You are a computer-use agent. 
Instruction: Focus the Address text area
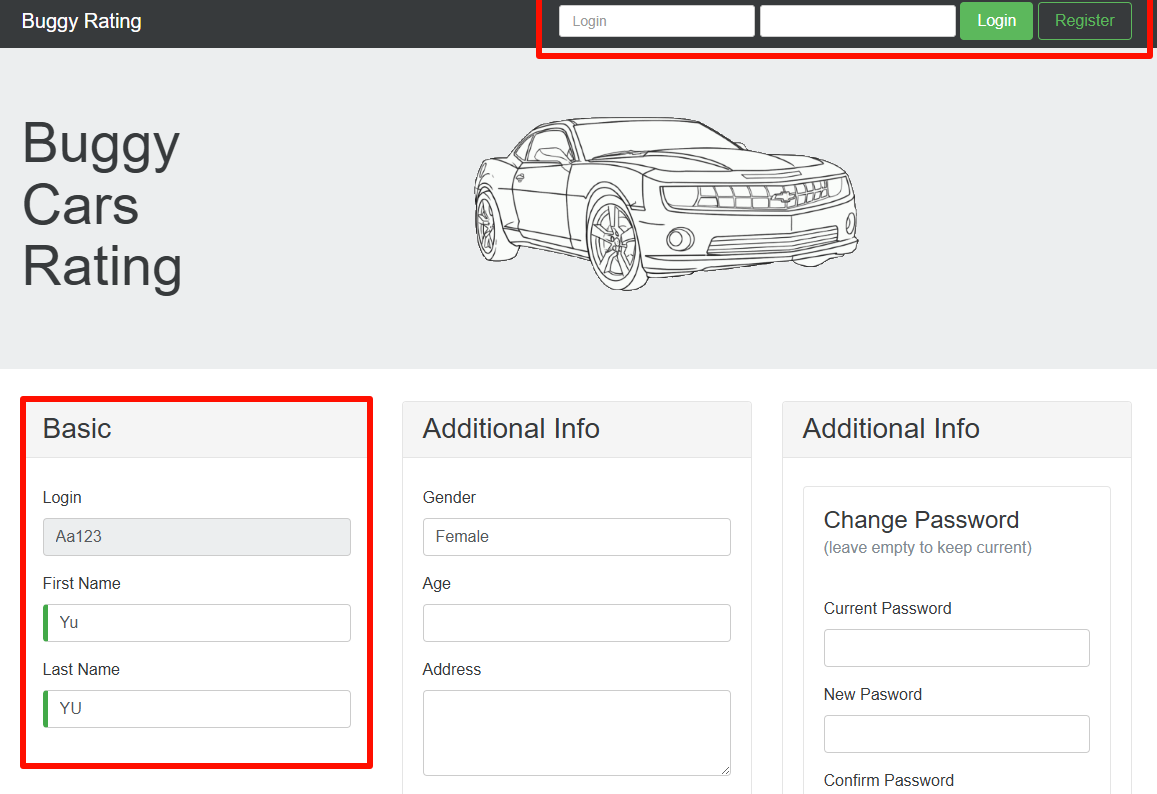(576, 733)
